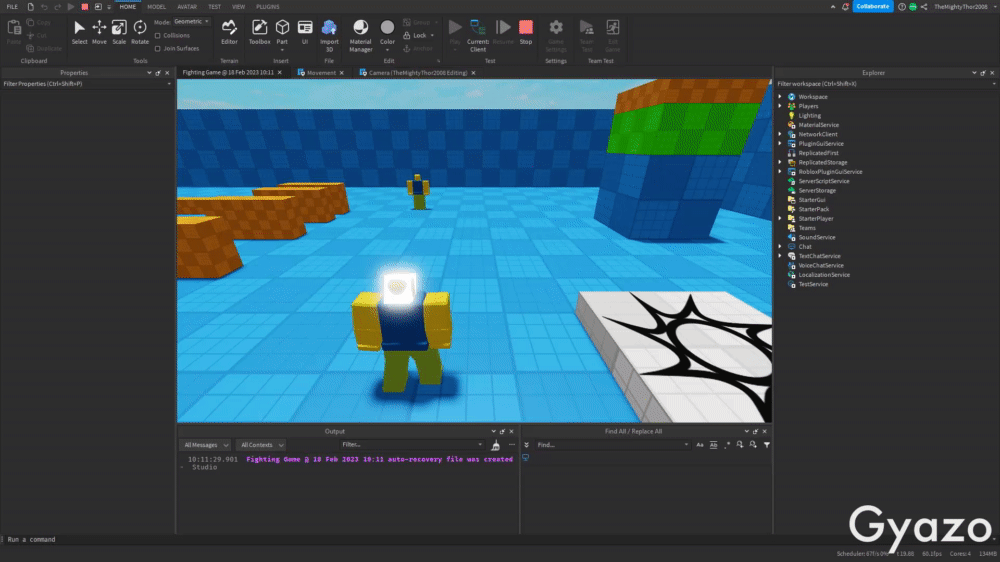This screenshot has width=1000, height=562.
Task: Select the Select tool arrow
Action: point(79,32)
